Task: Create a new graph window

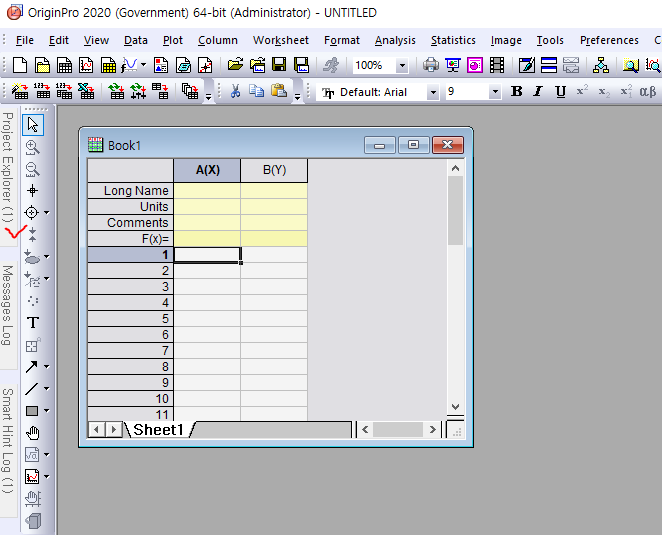Action: pyautogui.click(x=86, y=65)
